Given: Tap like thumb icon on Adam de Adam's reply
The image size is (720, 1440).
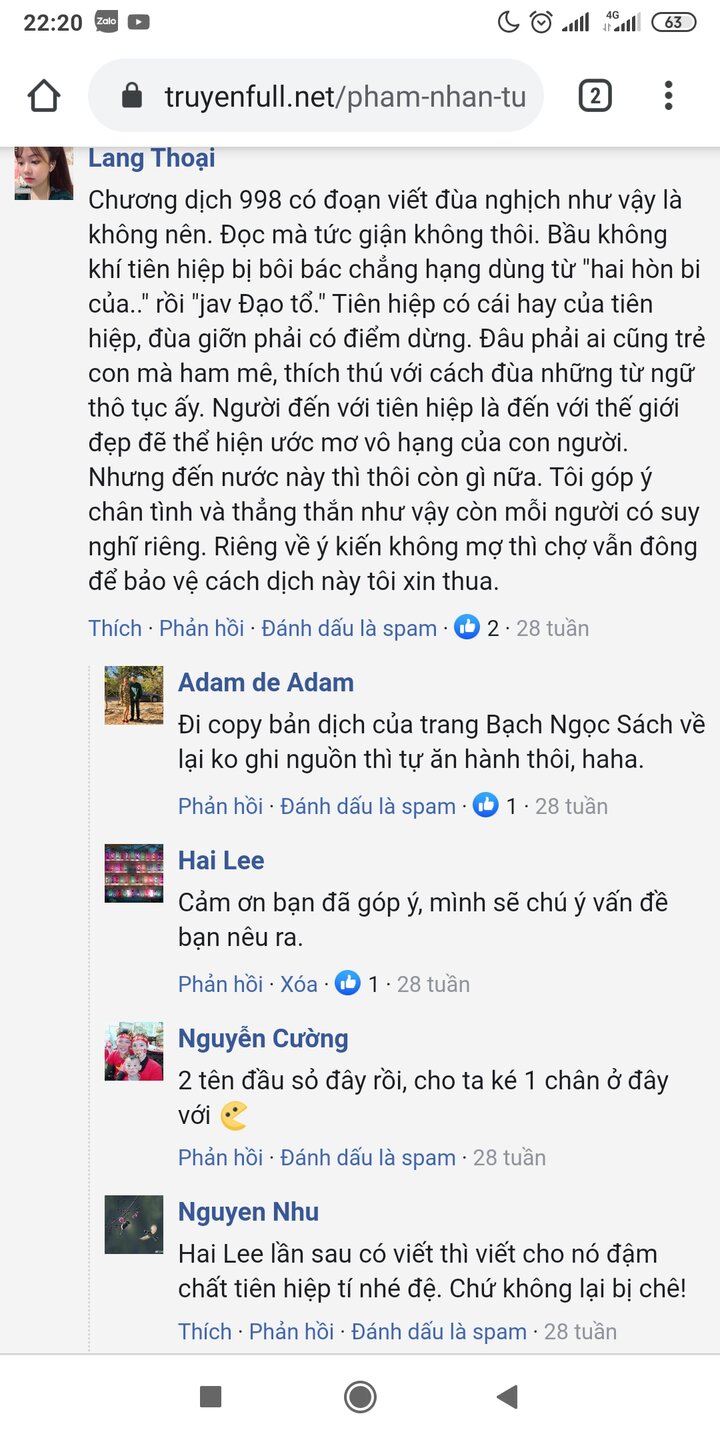Looking at the screenshot, I should pyautogui.click(x=486, y=805).
